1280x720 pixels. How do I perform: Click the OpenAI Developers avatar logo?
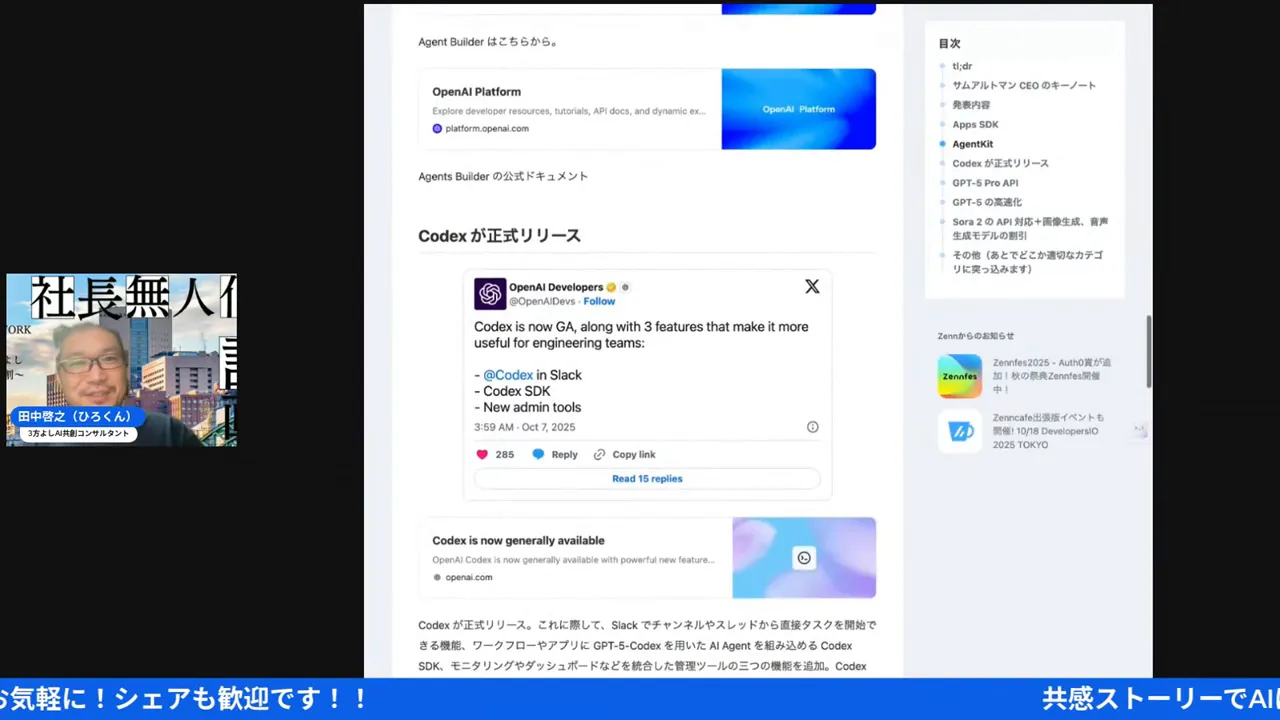click(490, 294)
